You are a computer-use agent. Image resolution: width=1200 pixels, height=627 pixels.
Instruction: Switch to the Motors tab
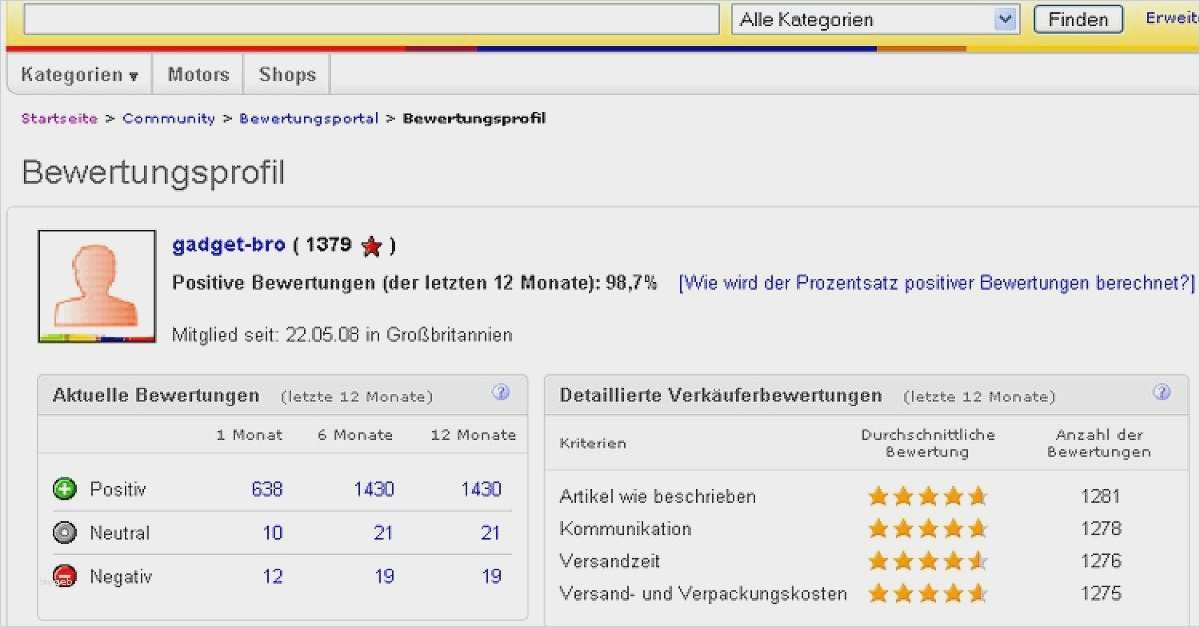coord(197,73)
